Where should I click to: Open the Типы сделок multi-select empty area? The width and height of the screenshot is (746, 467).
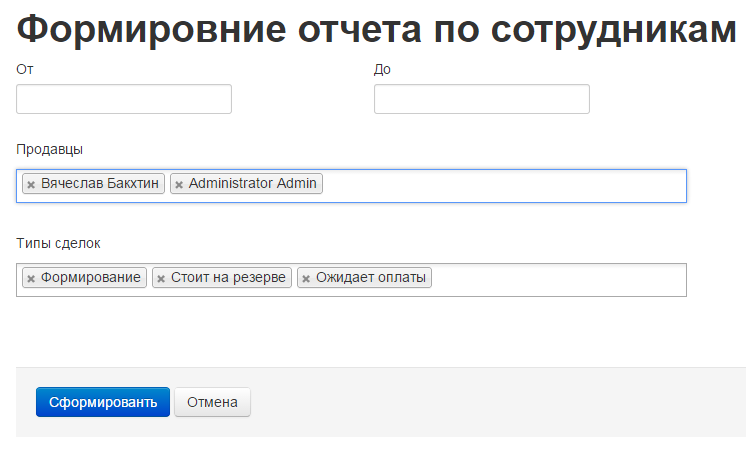tap(560, 279)
